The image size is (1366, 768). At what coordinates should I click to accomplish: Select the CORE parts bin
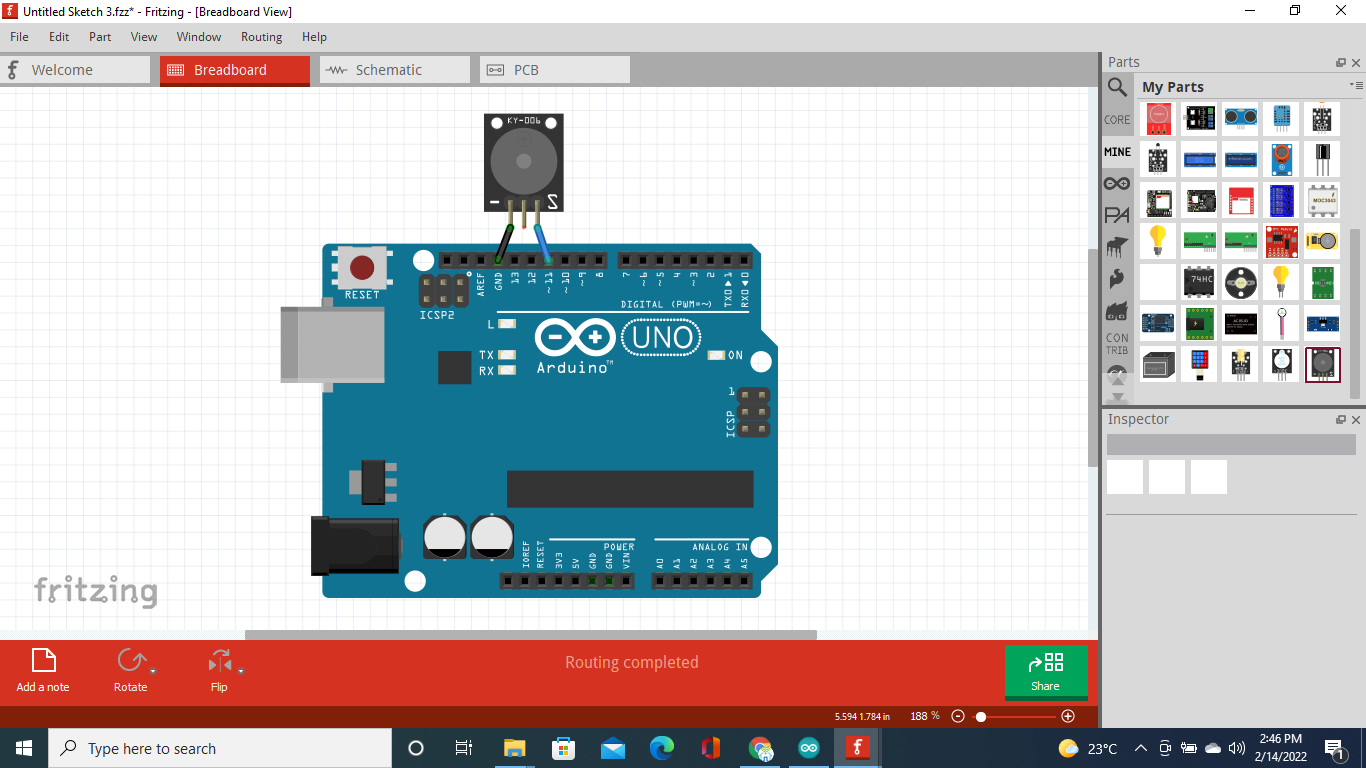[x=1117, y=120]
